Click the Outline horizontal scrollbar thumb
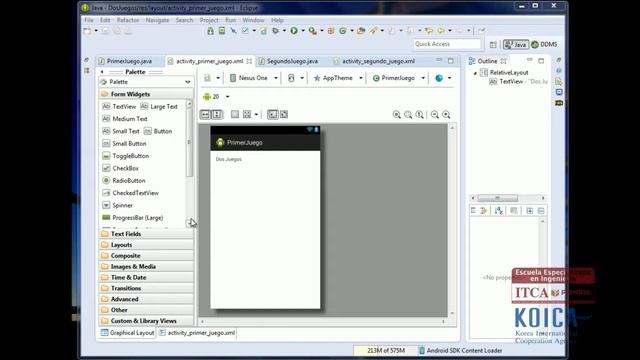 [498, 198]
